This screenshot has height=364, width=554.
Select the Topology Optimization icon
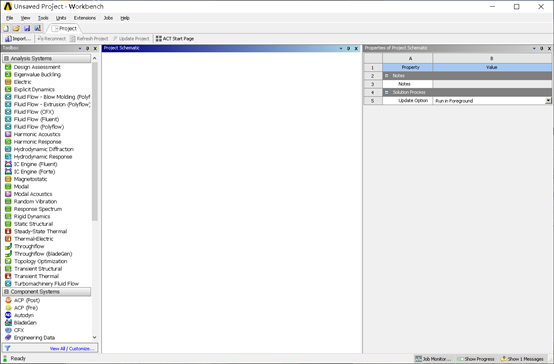(x=8, y=261)
